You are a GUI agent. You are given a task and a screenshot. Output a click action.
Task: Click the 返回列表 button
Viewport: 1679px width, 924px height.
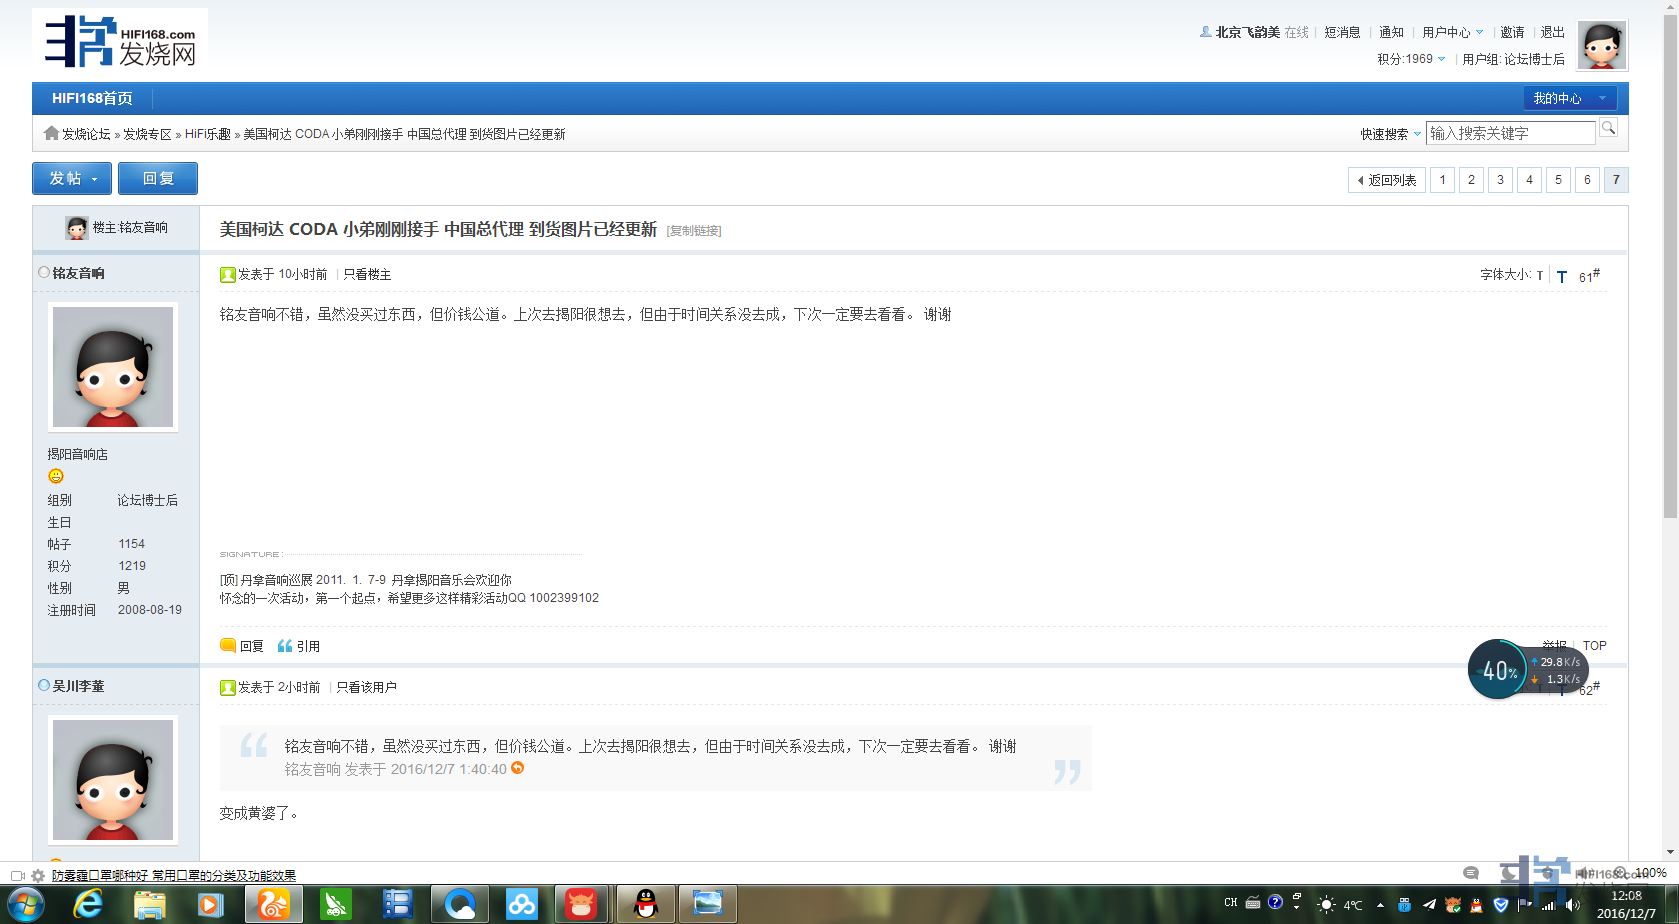(1386, 180)
